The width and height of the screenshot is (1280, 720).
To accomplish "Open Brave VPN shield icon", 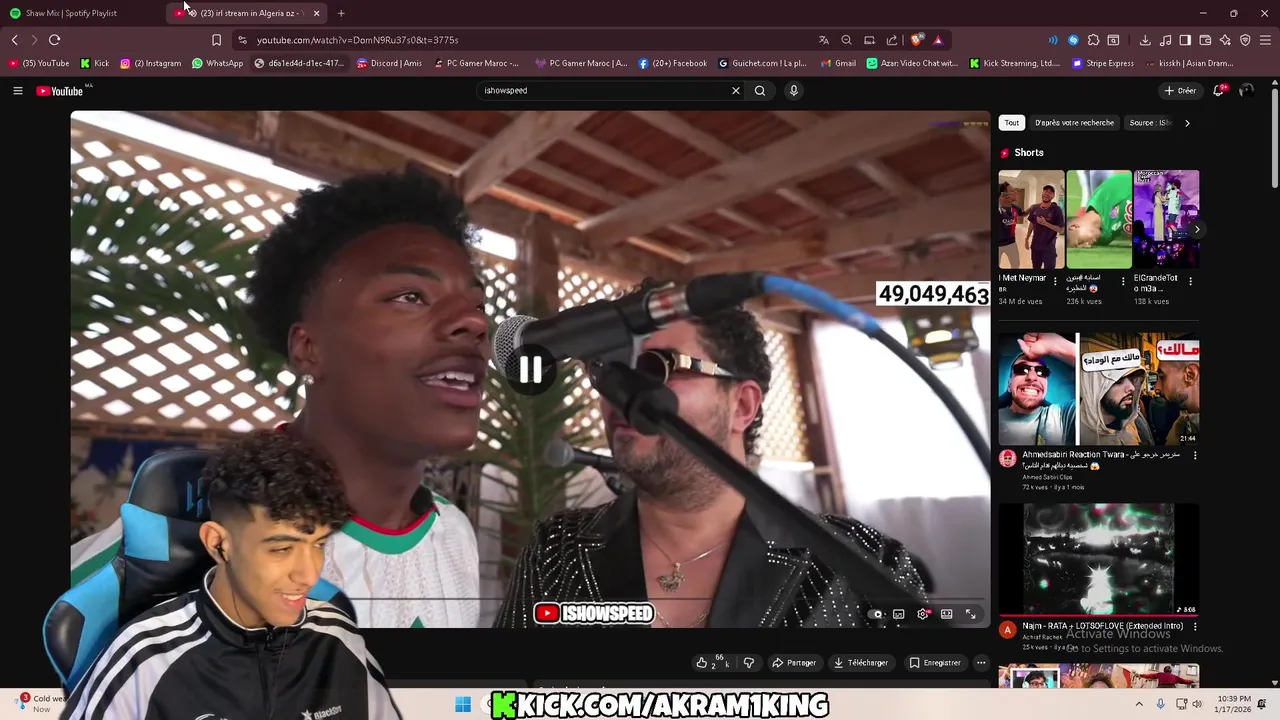I will point(1245,40).
